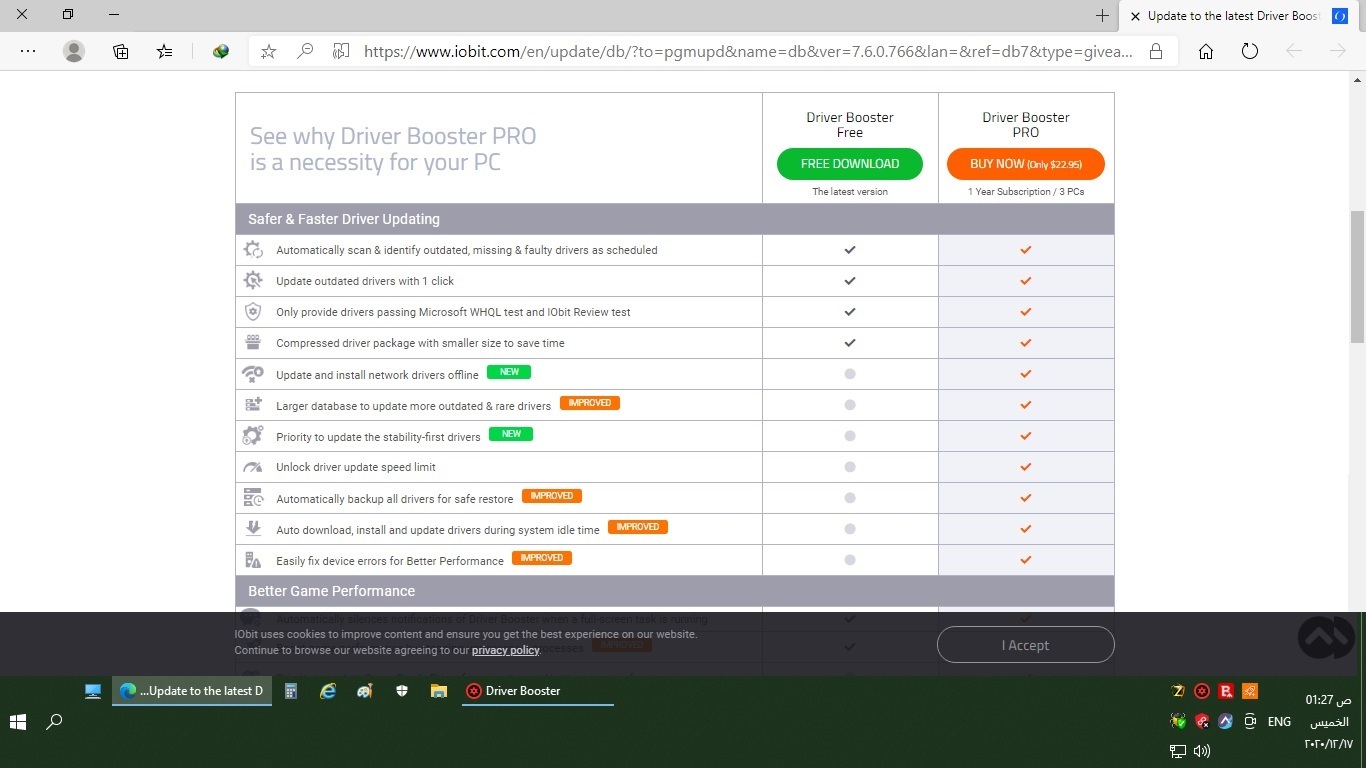The width and height of the screenshot is (1366, 768).
Task: Click the gold Z tray icon
Action: point(1179,691)
